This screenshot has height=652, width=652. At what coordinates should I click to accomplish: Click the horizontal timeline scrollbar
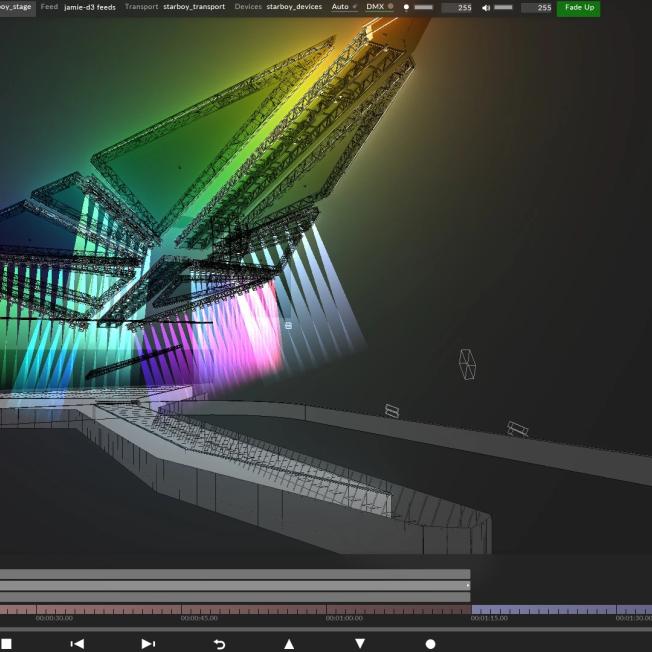326,630
